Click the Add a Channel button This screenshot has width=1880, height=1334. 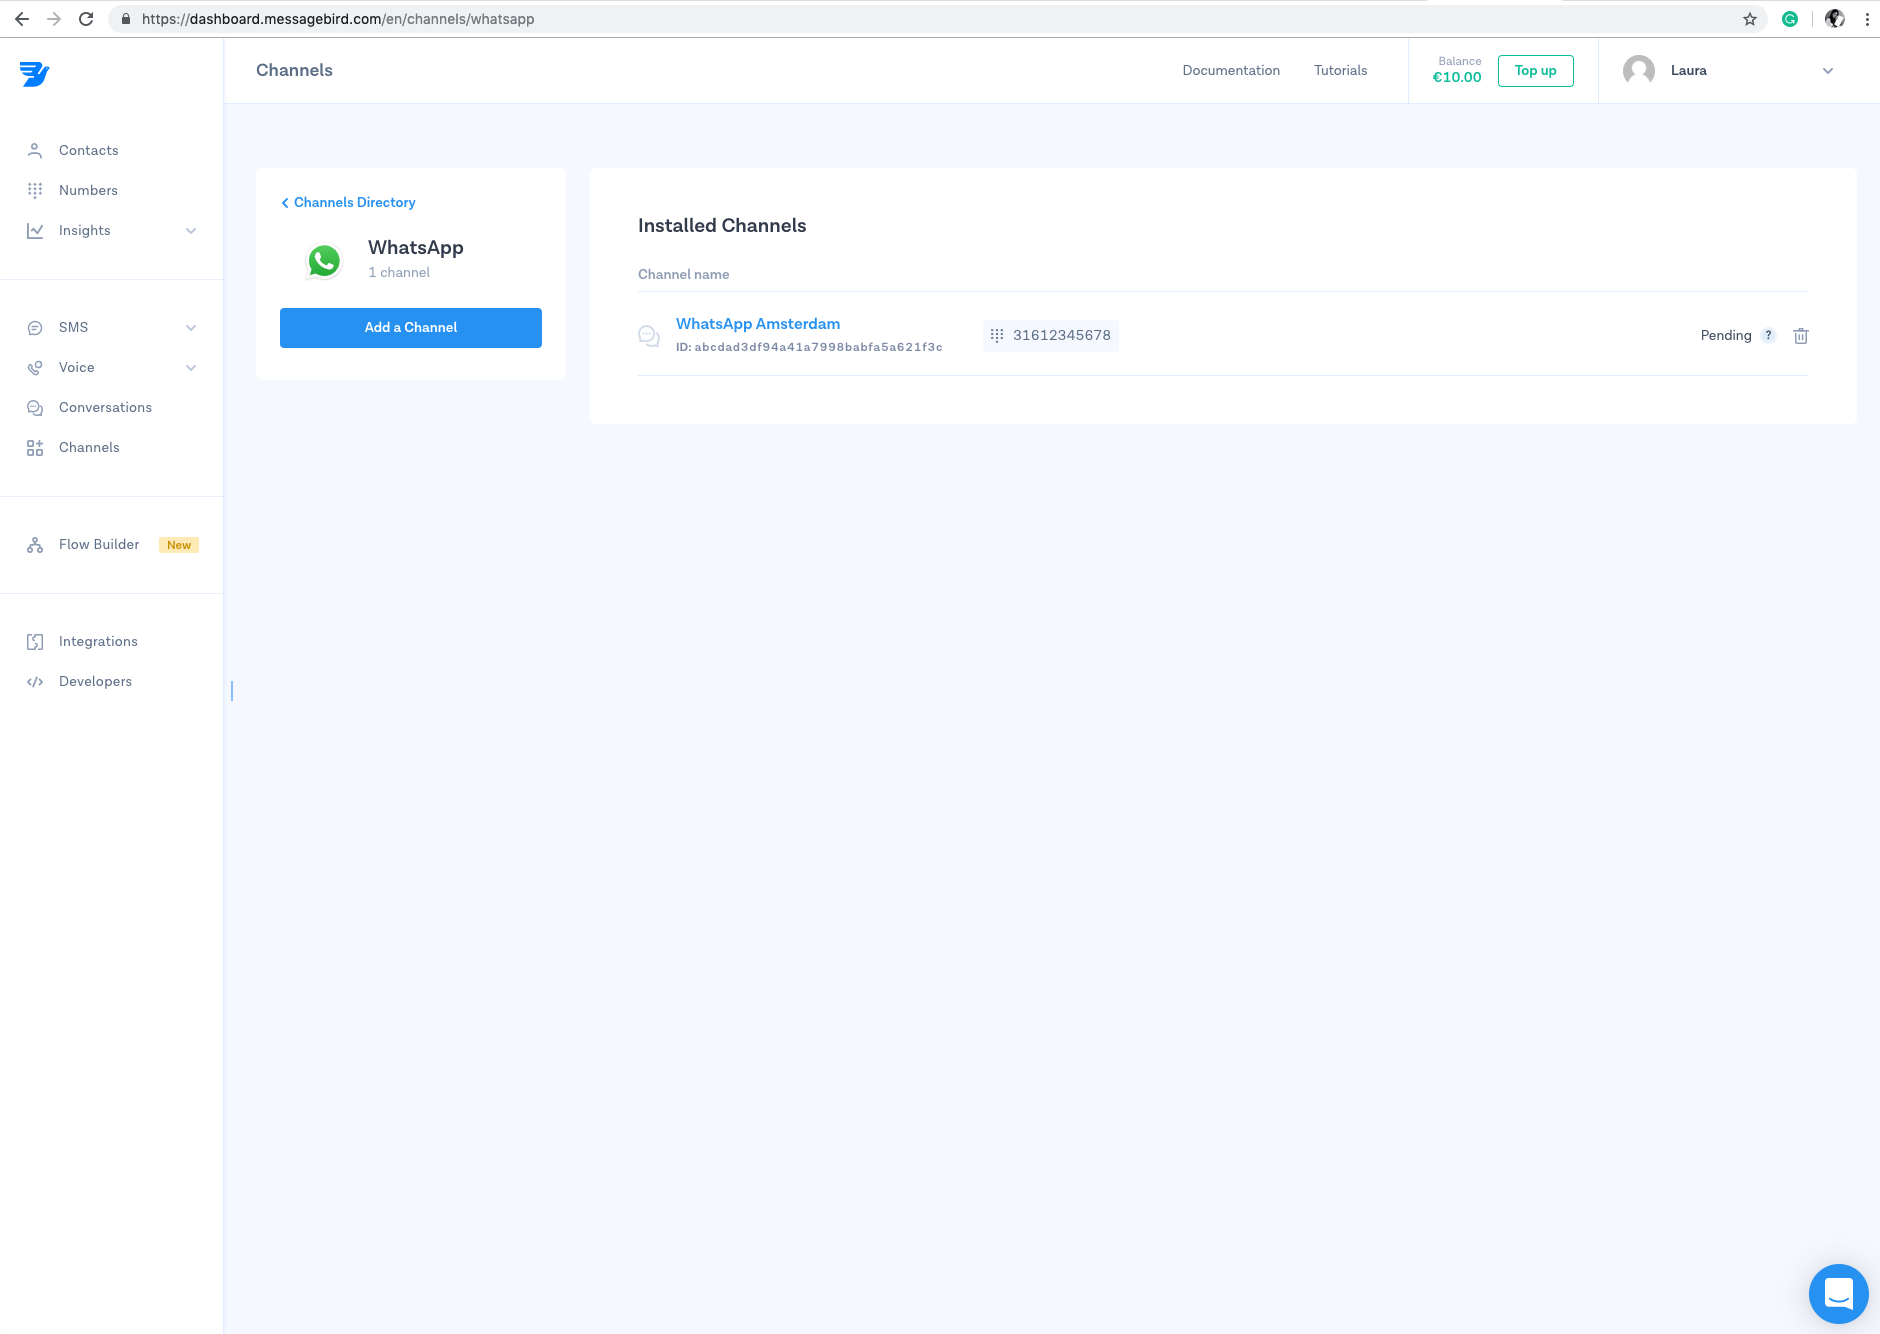coord(411,328)
